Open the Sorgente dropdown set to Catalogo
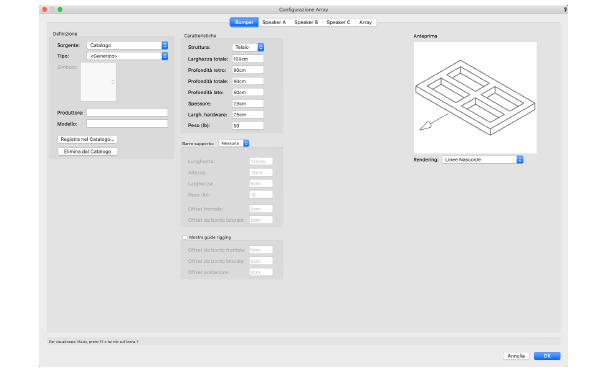This screenshot has height=373, width=600. click(127, 45)
